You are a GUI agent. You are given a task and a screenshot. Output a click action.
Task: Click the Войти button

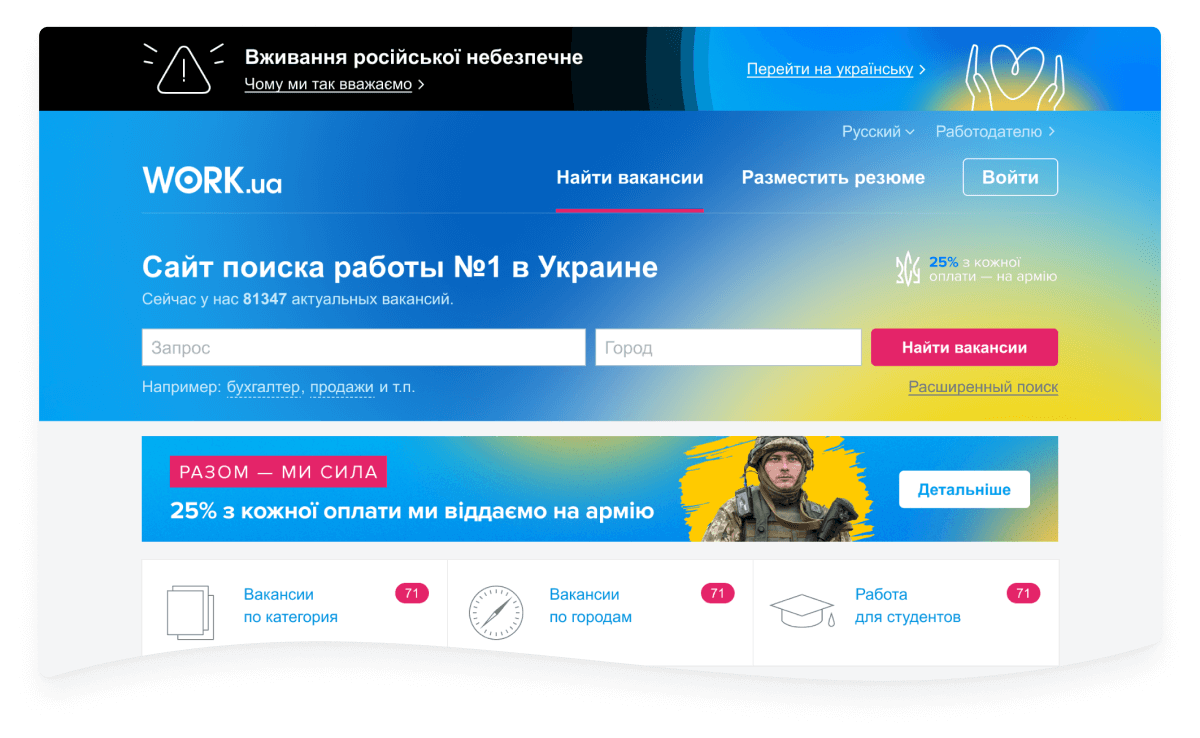pos(1010,177)
